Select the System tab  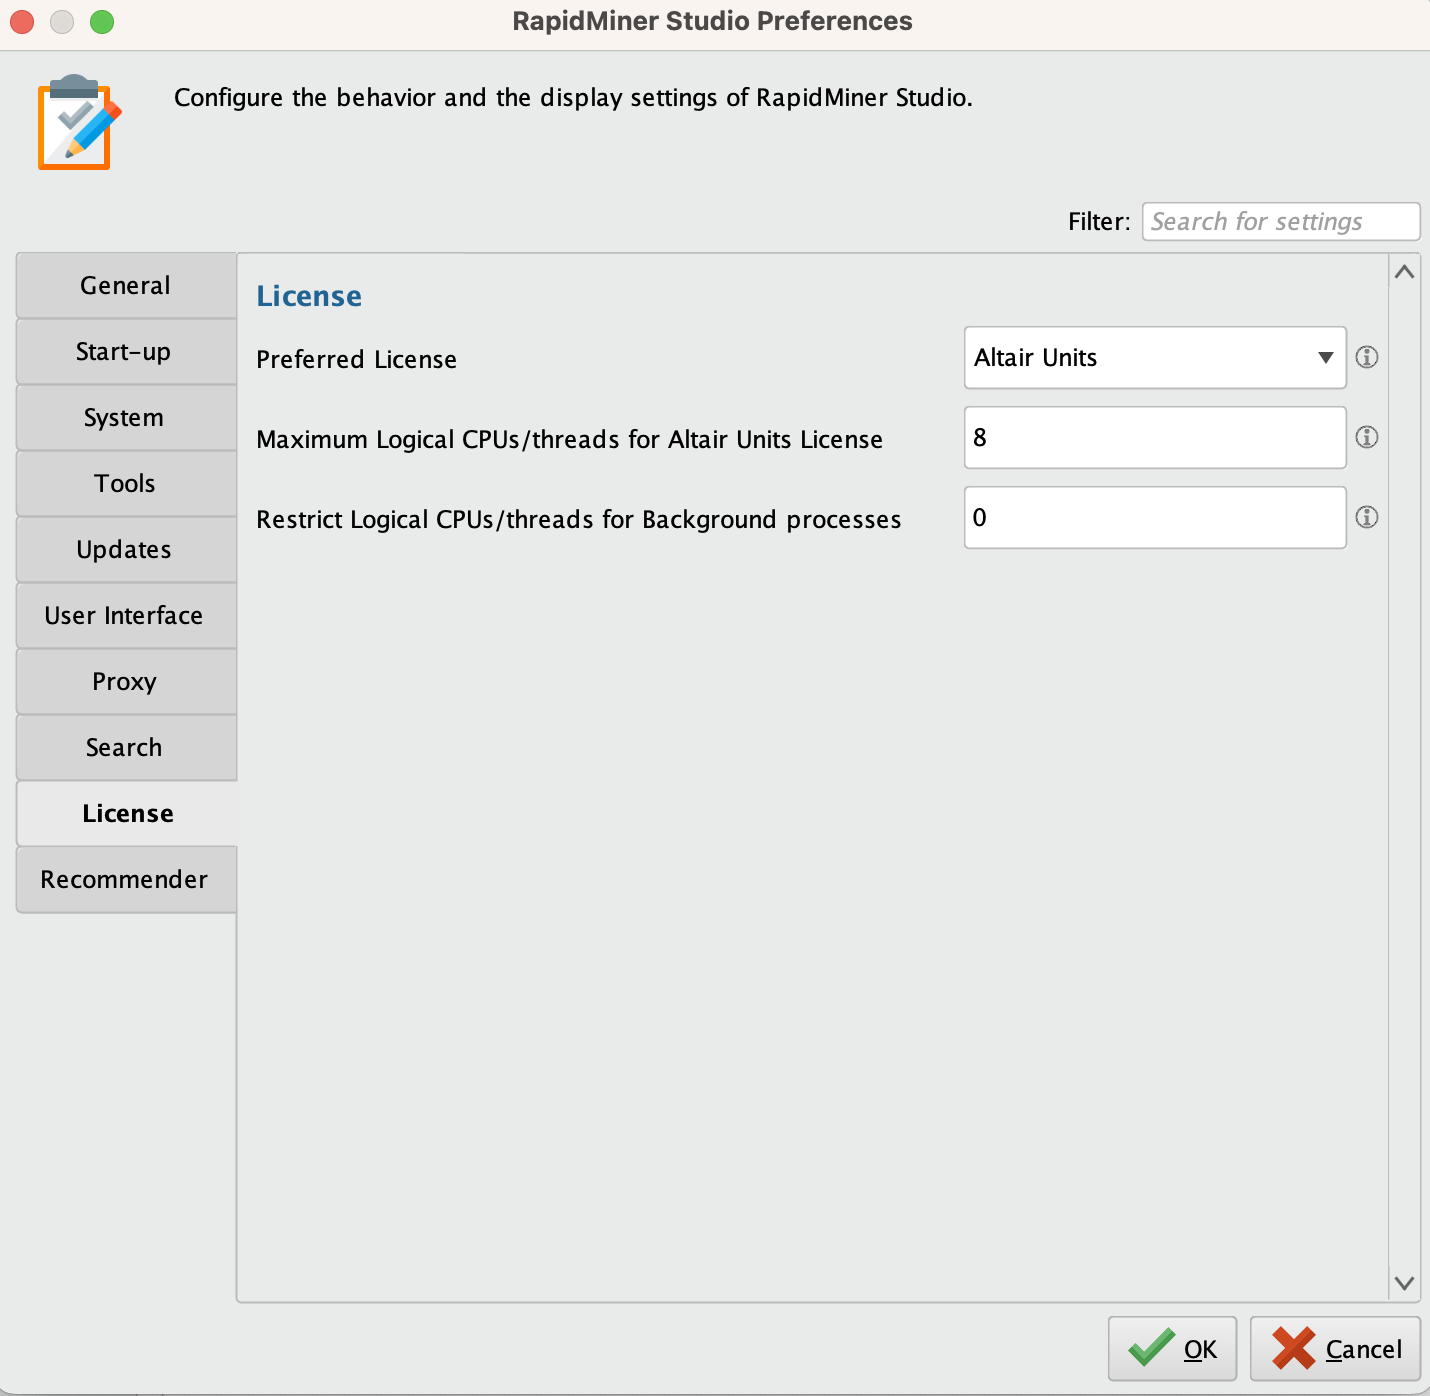click(126, 418)
